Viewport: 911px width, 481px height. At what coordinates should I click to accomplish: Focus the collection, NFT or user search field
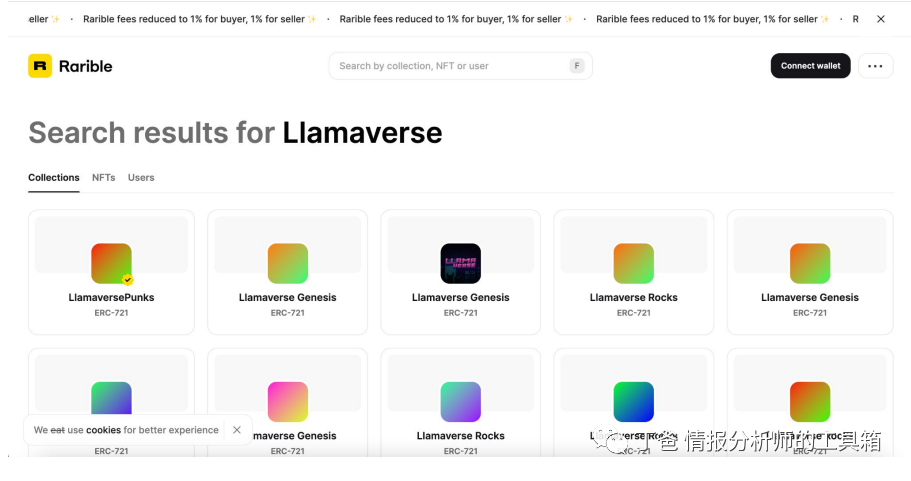coord(461,66)
